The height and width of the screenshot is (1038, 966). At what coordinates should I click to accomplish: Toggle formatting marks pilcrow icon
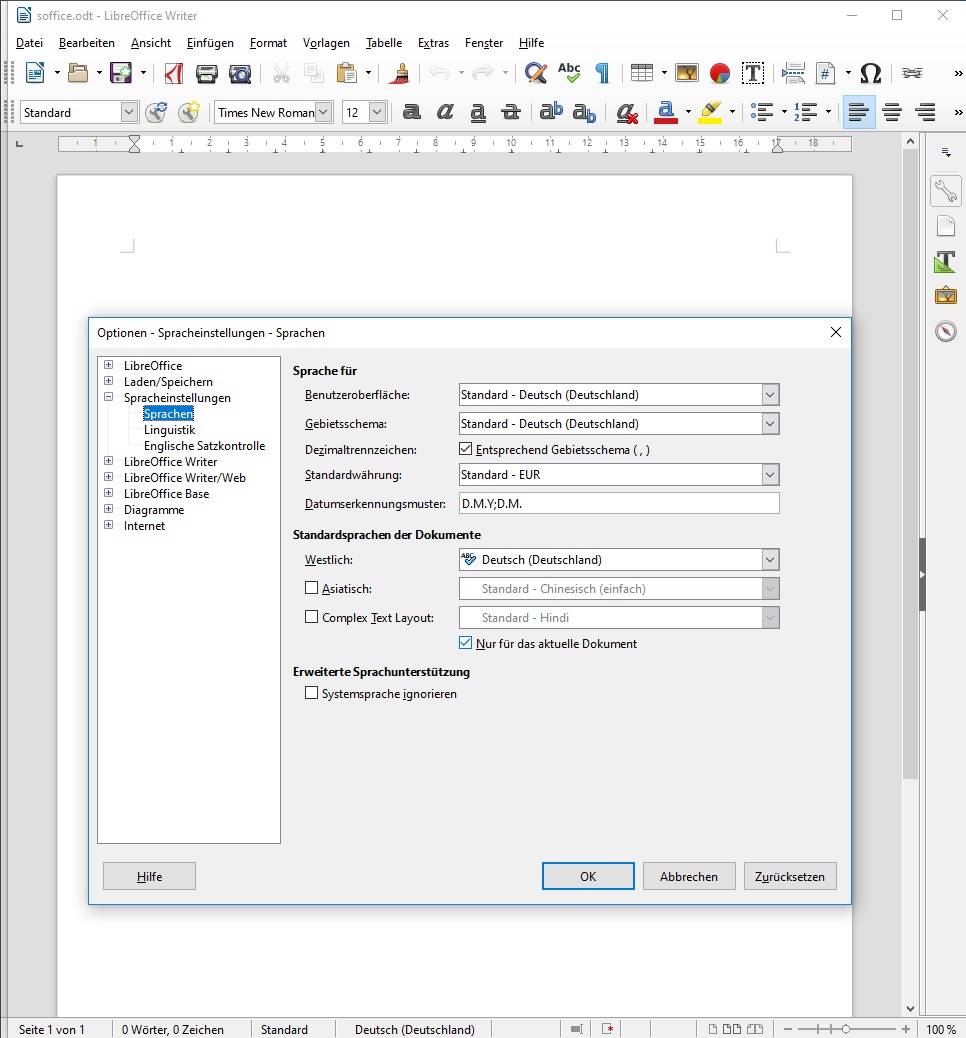603,73
